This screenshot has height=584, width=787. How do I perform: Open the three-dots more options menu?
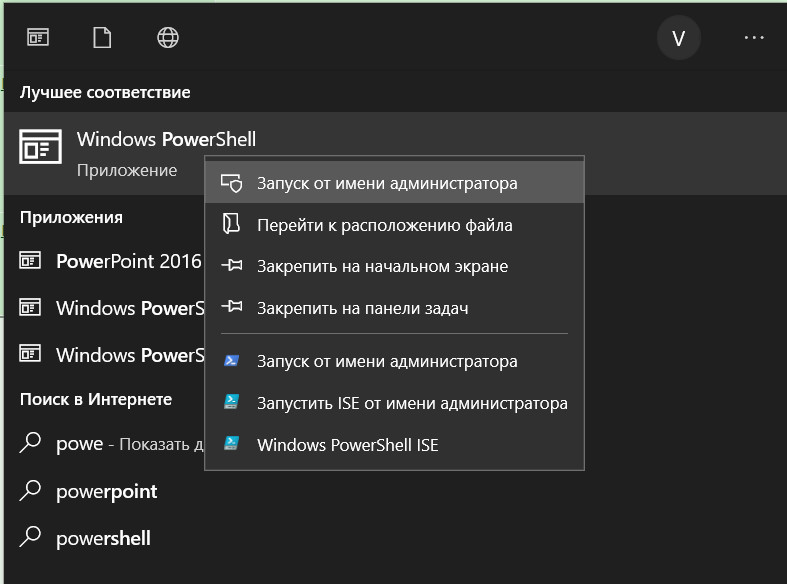coord(754,38)
